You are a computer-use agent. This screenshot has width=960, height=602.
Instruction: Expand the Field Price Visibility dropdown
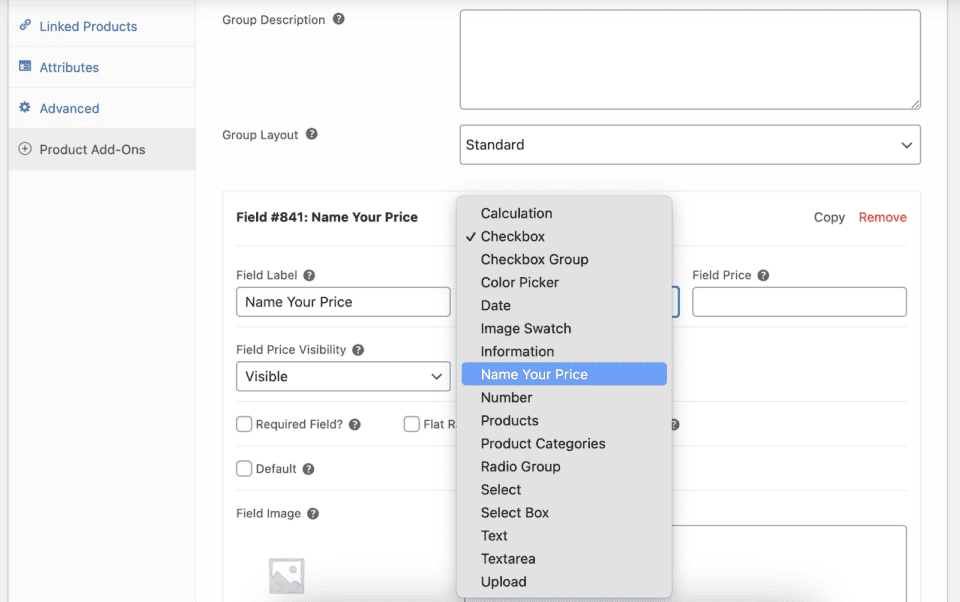[343, 376]
